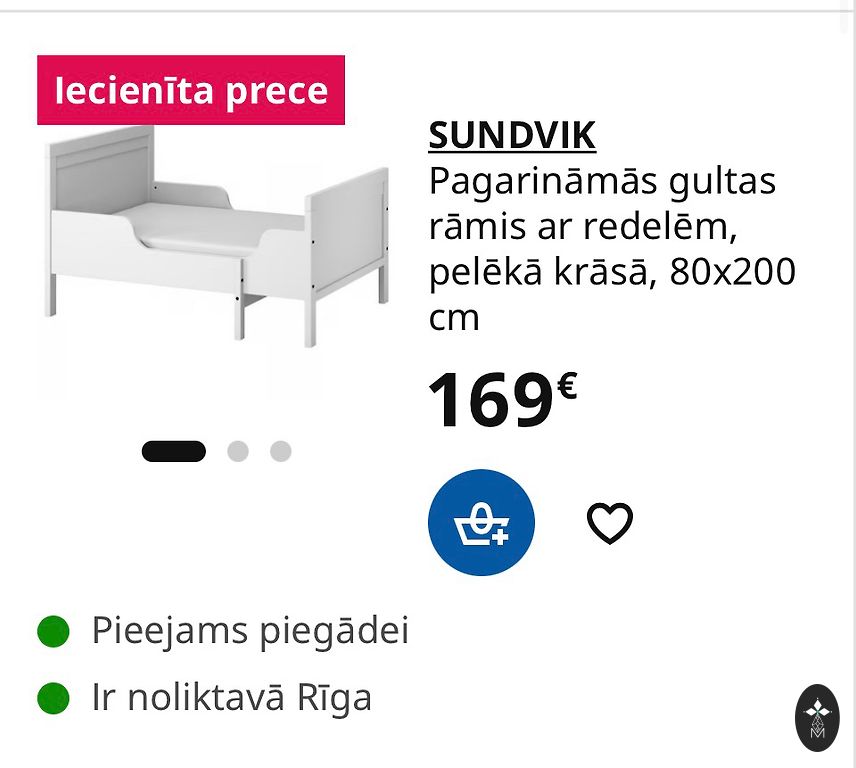Click the pelēkā krāsā color description text
This screenshot has width=856, height=768.
tap(542, 272)
